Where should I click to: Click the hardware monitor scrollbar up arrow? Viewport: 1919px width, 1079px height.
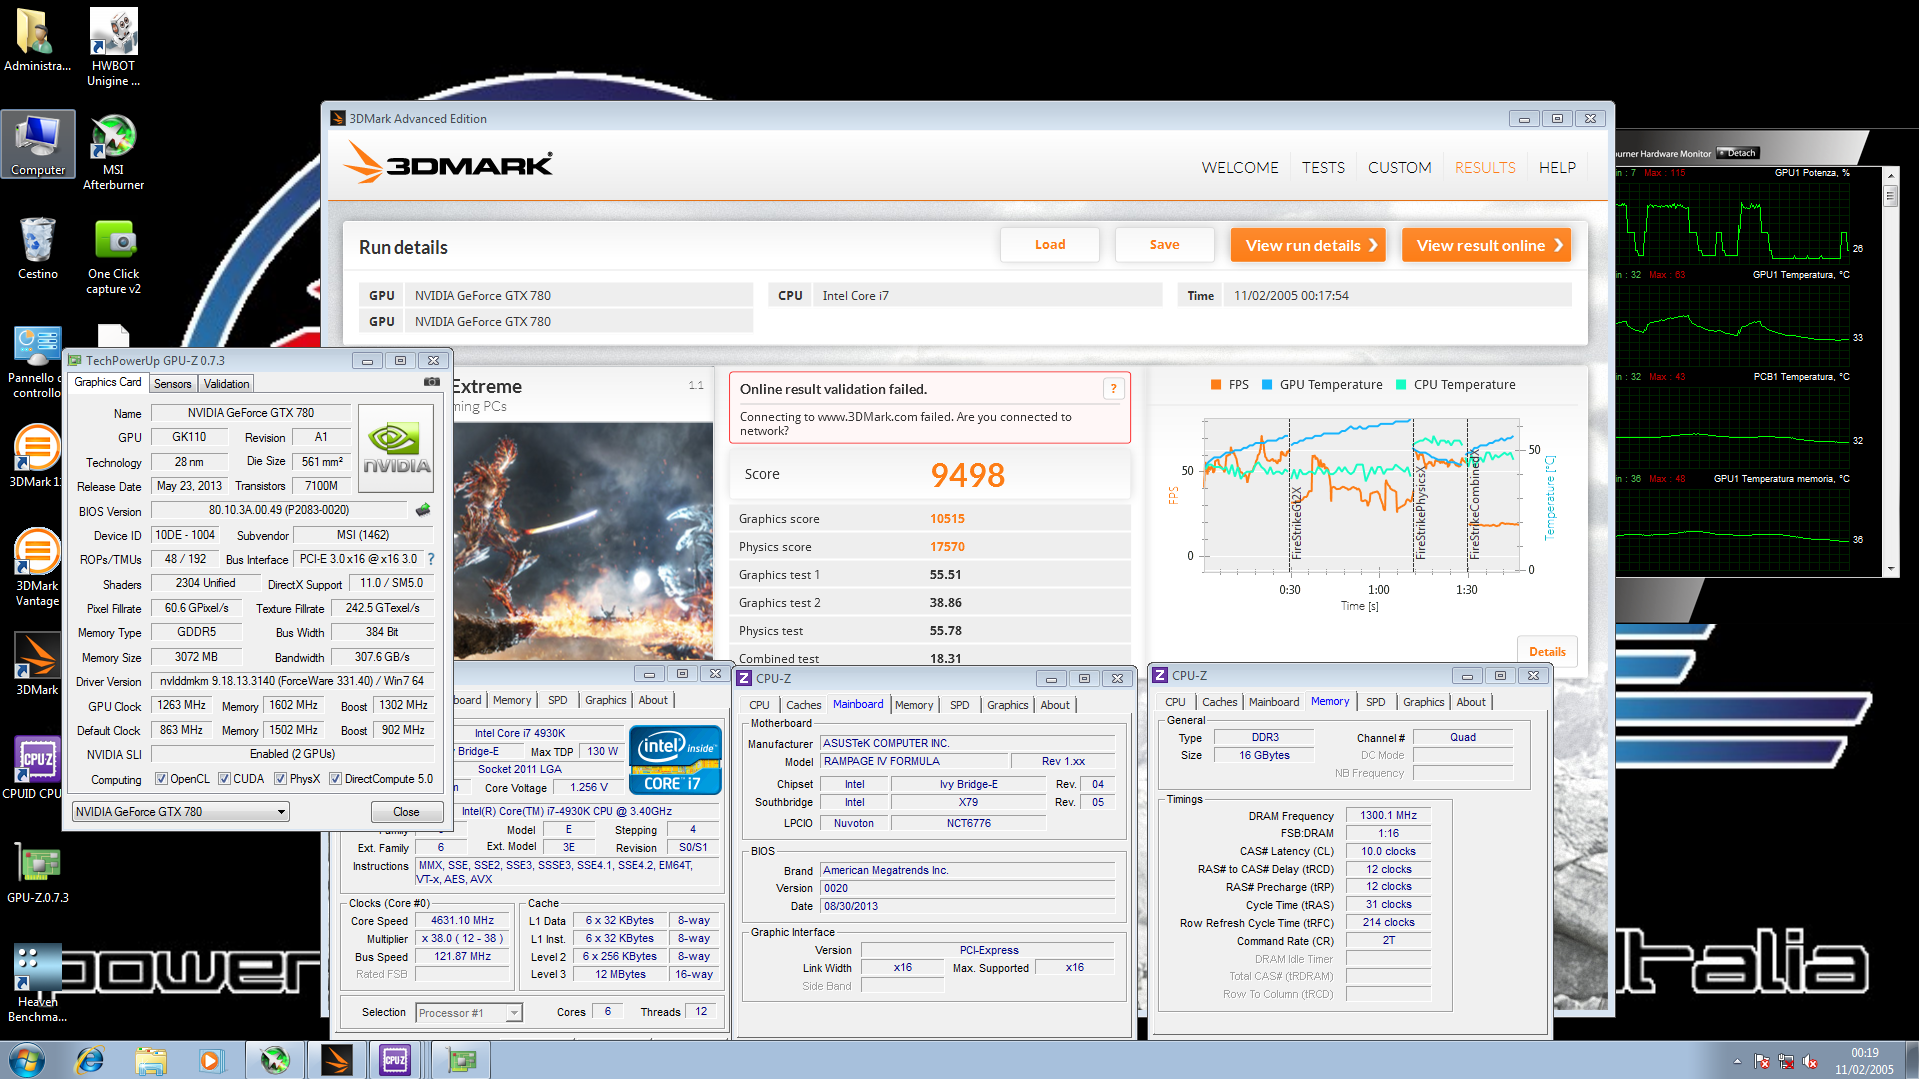pos(1890,175)
